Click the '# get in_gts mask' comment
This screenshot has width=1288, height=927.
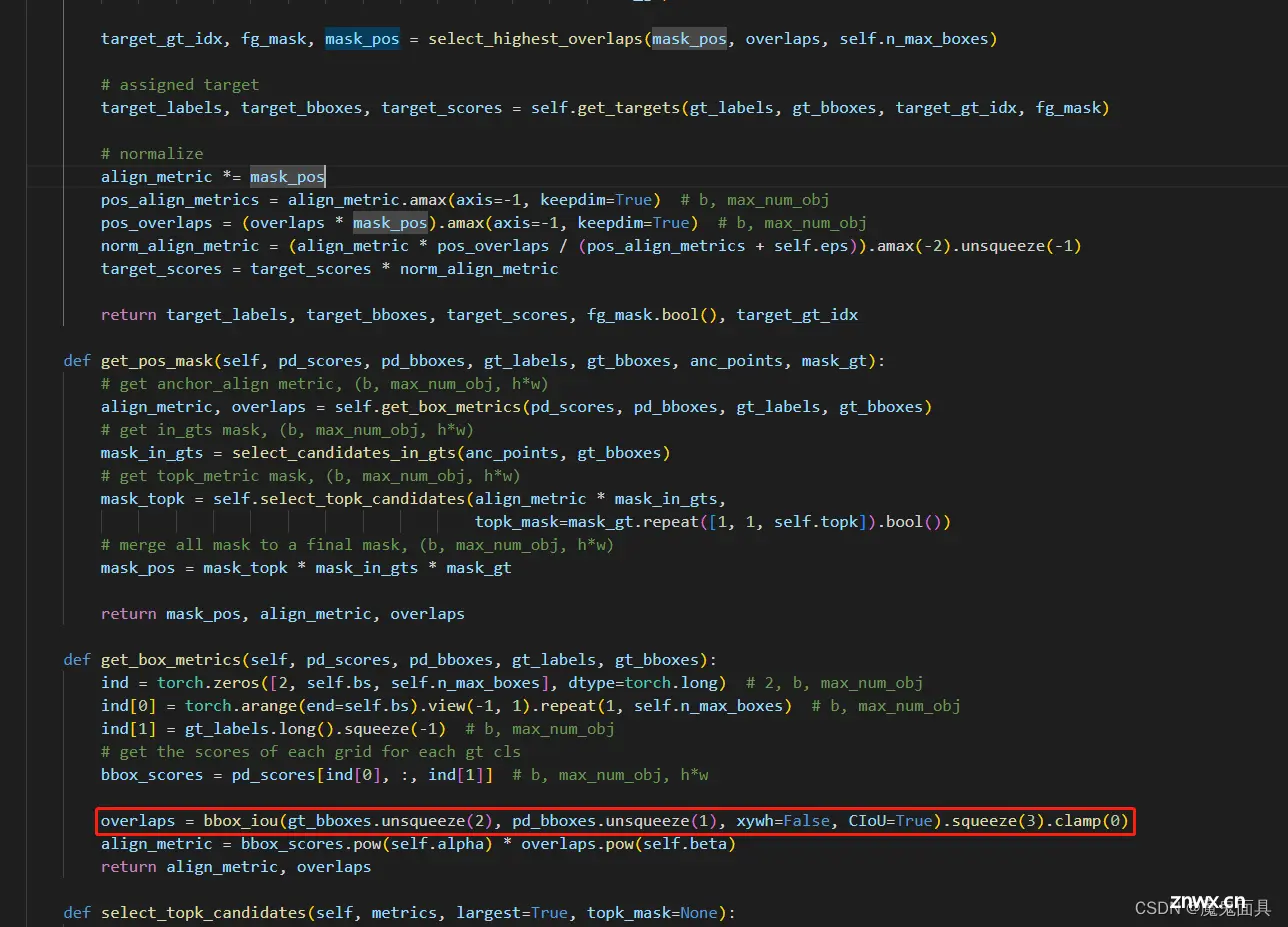(287, 430)
